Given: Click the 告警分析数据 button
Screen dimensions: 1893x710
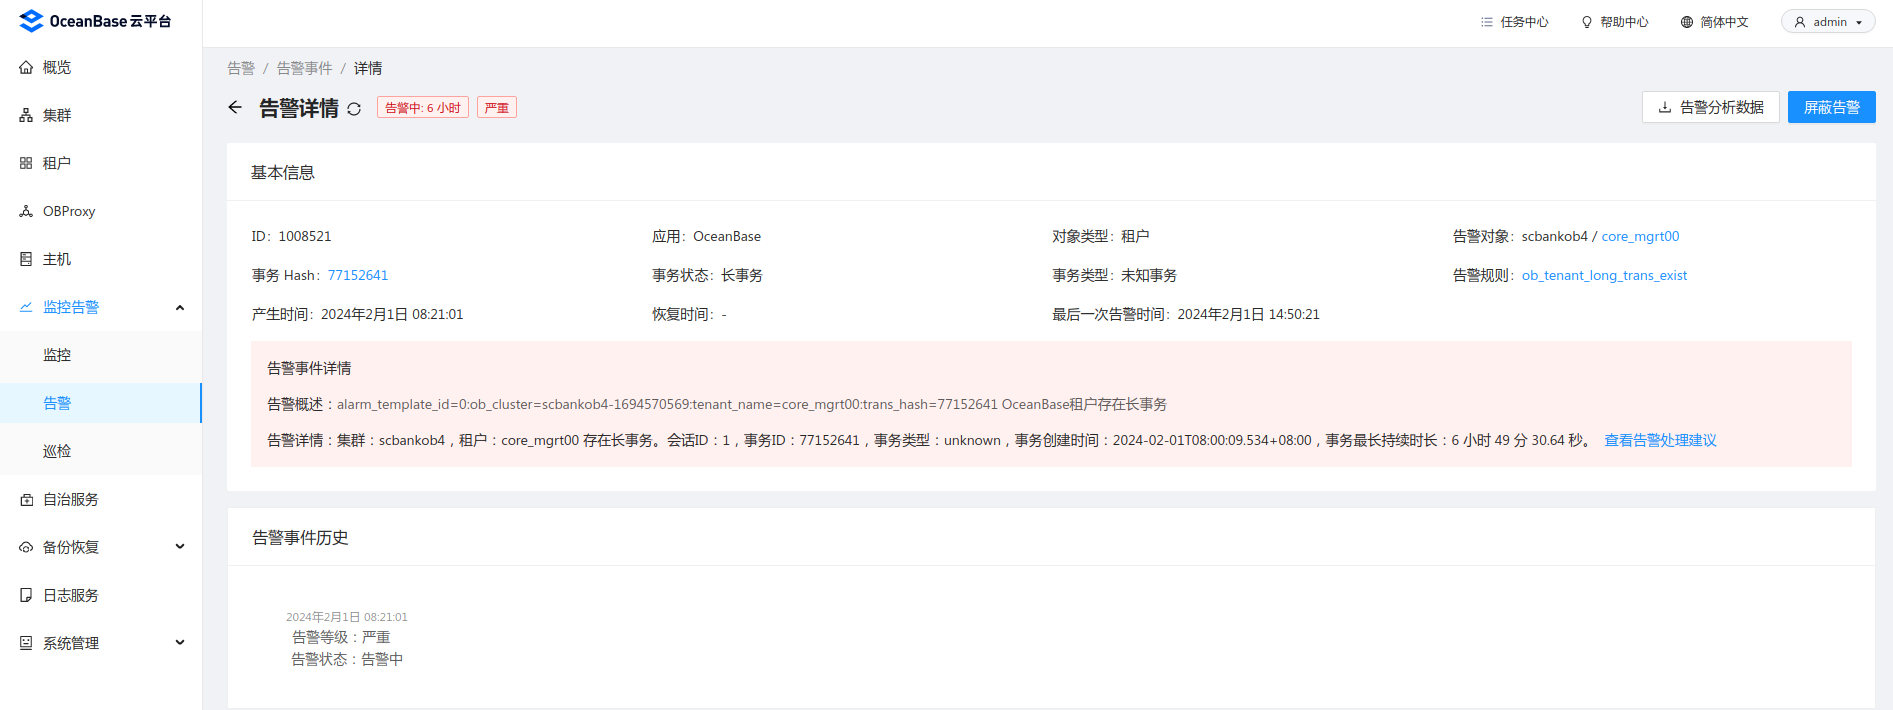Looking at the screenshot, I should [1710, 107].
